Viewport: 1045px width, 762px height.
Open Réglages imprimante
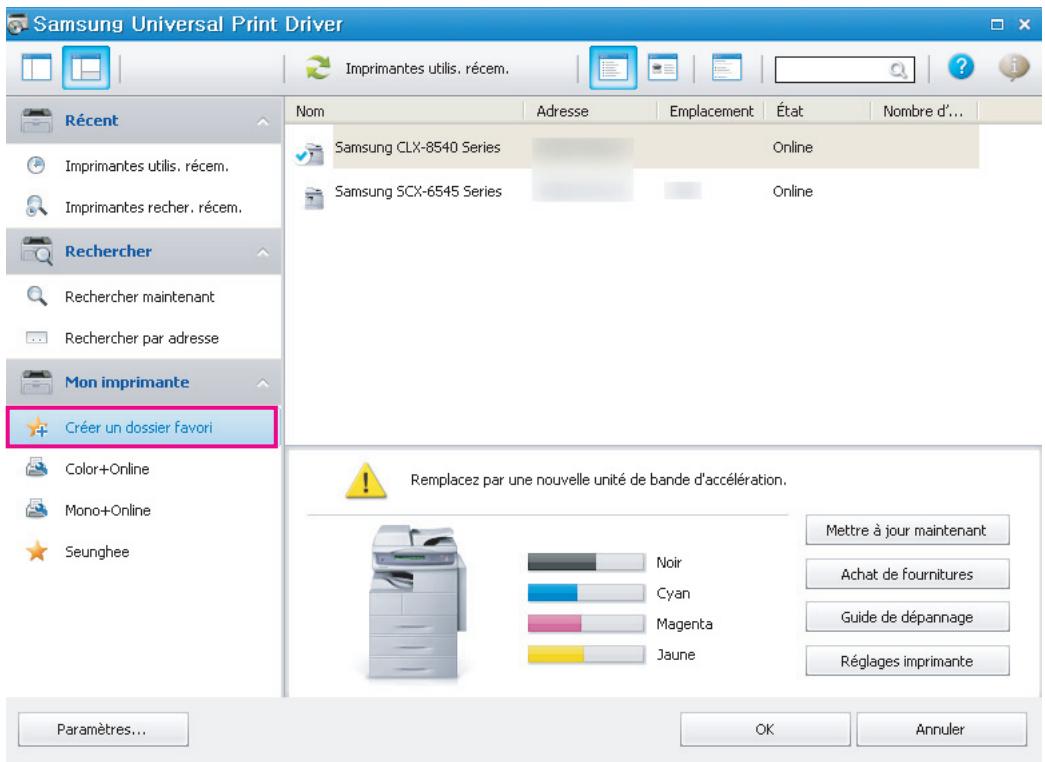(907, 661)
